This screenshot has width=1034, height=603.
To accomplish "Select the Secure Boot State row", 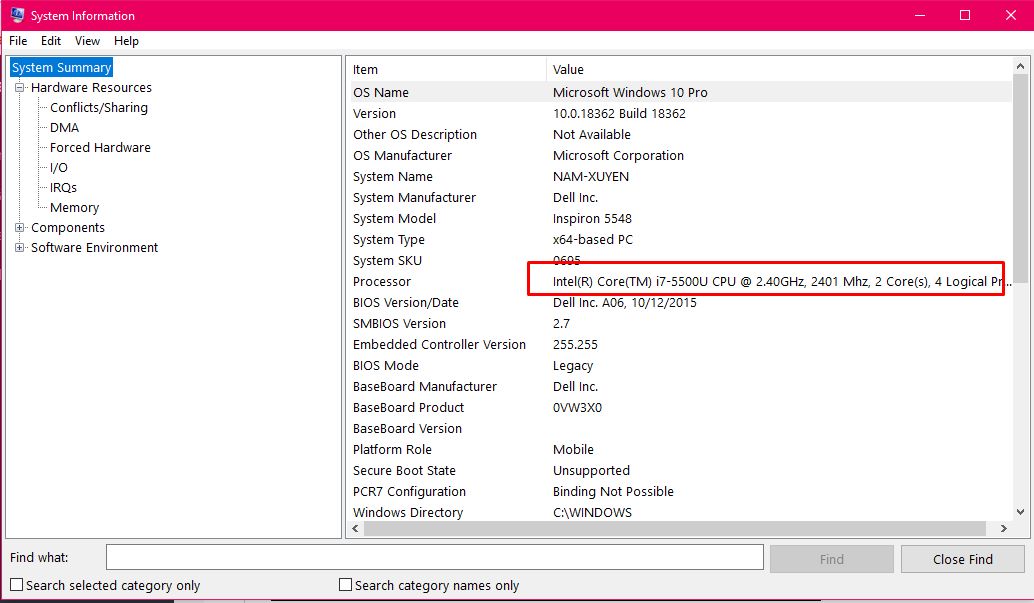I will point(679,470).
